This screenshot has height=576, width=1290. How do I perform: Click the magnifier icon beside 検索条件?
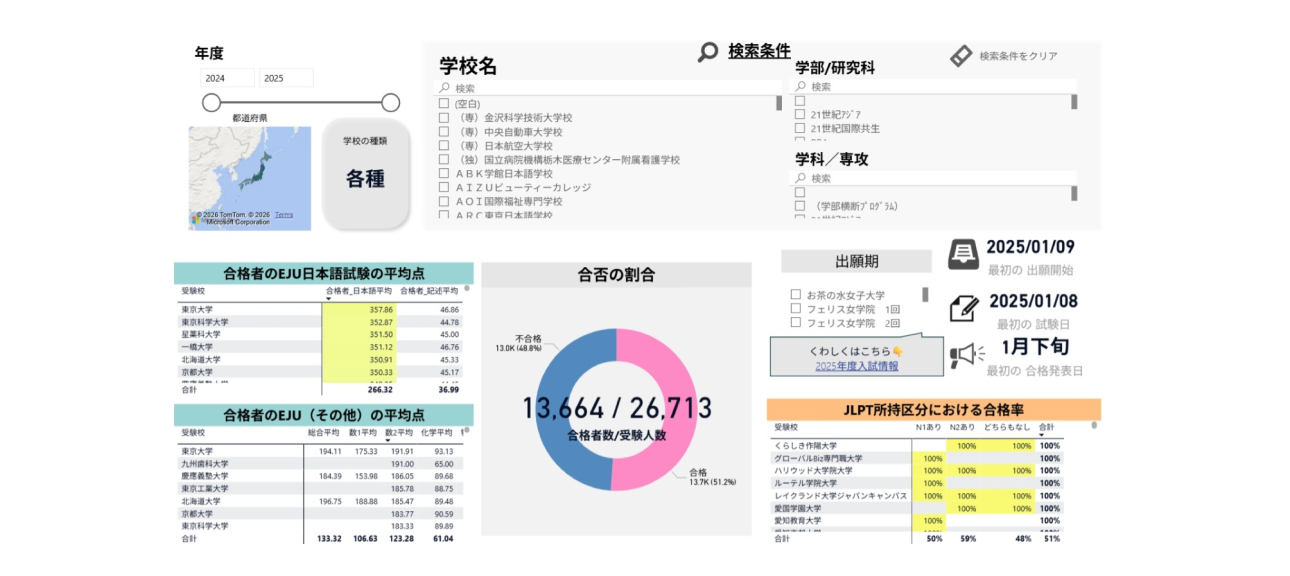click(x=708, y=52)
